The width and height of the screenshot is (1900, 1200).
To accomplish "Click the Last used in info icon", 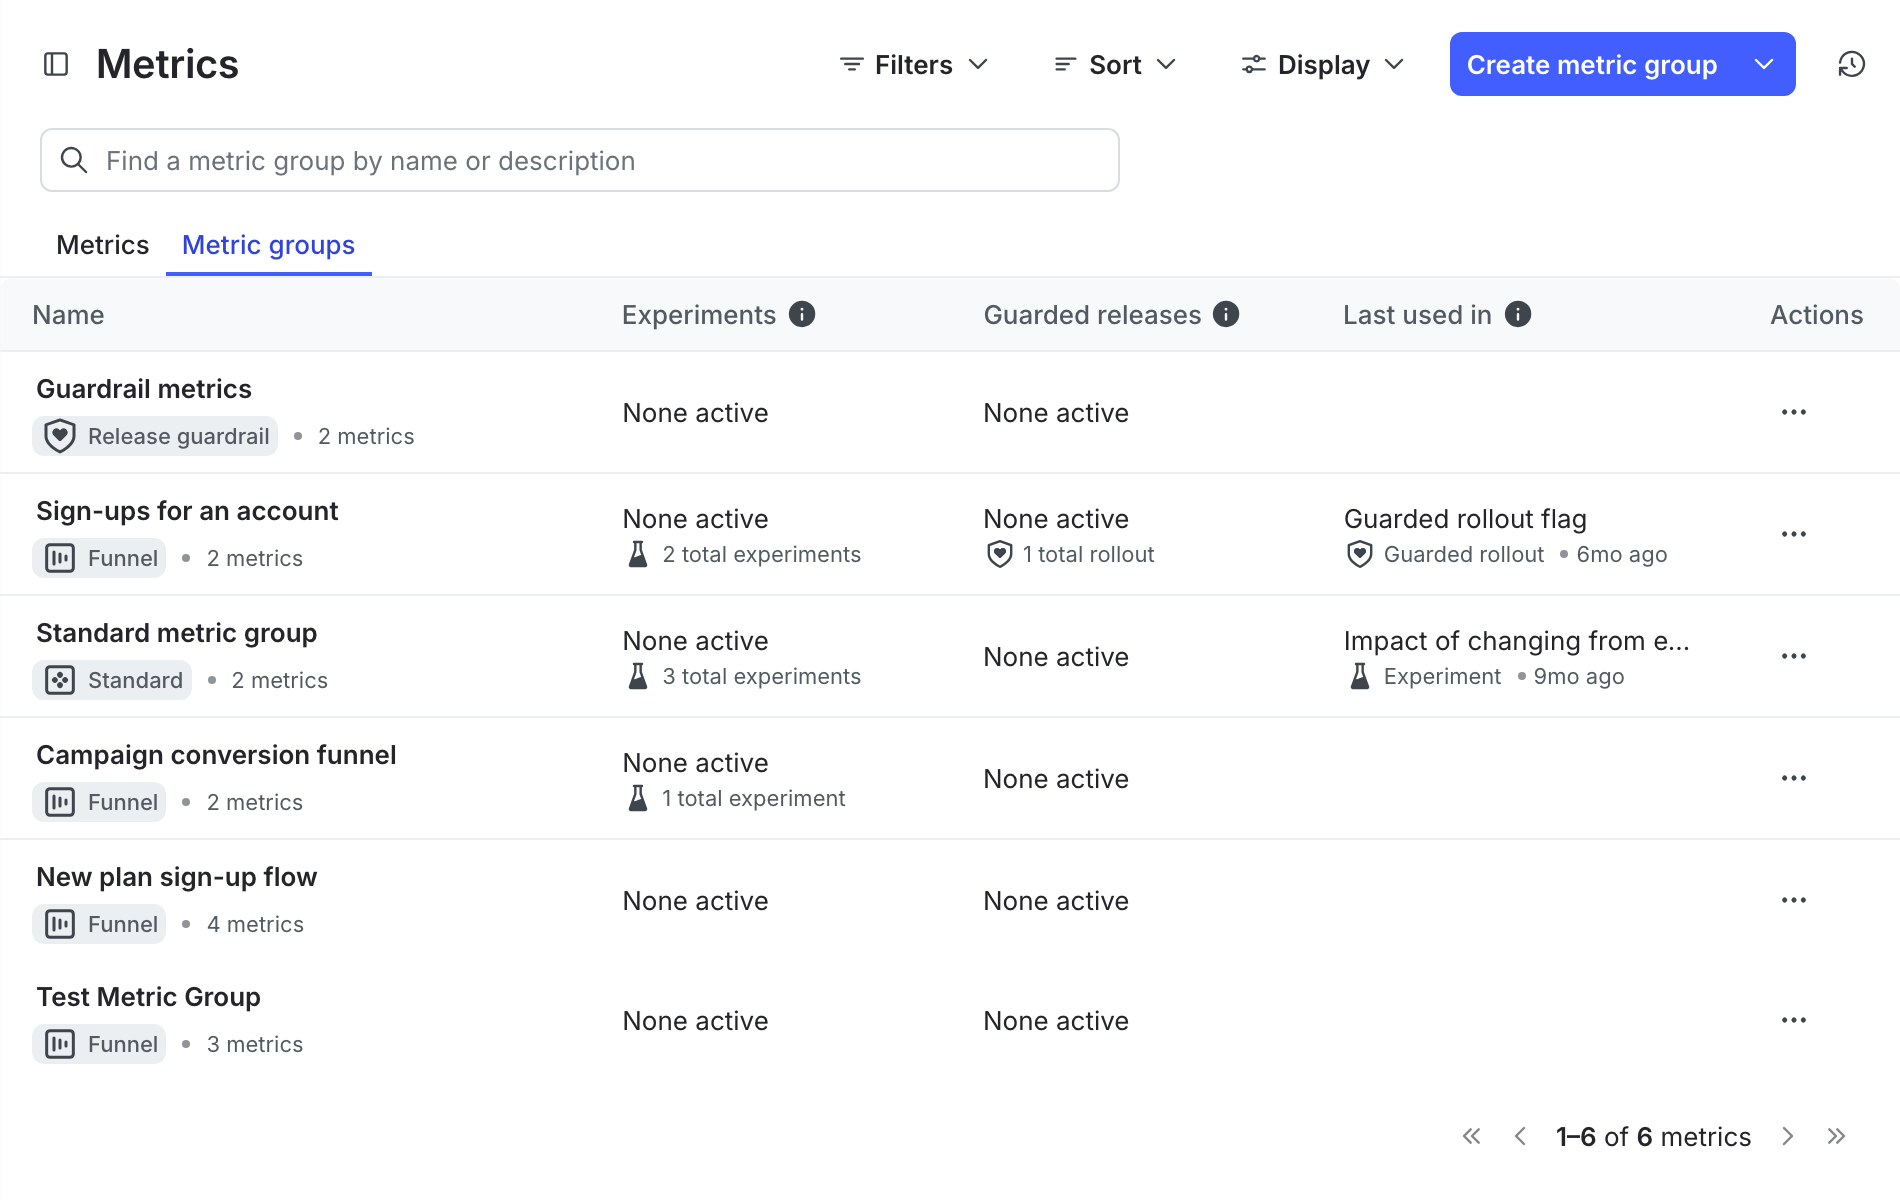I will click(x=1518, y=315).
